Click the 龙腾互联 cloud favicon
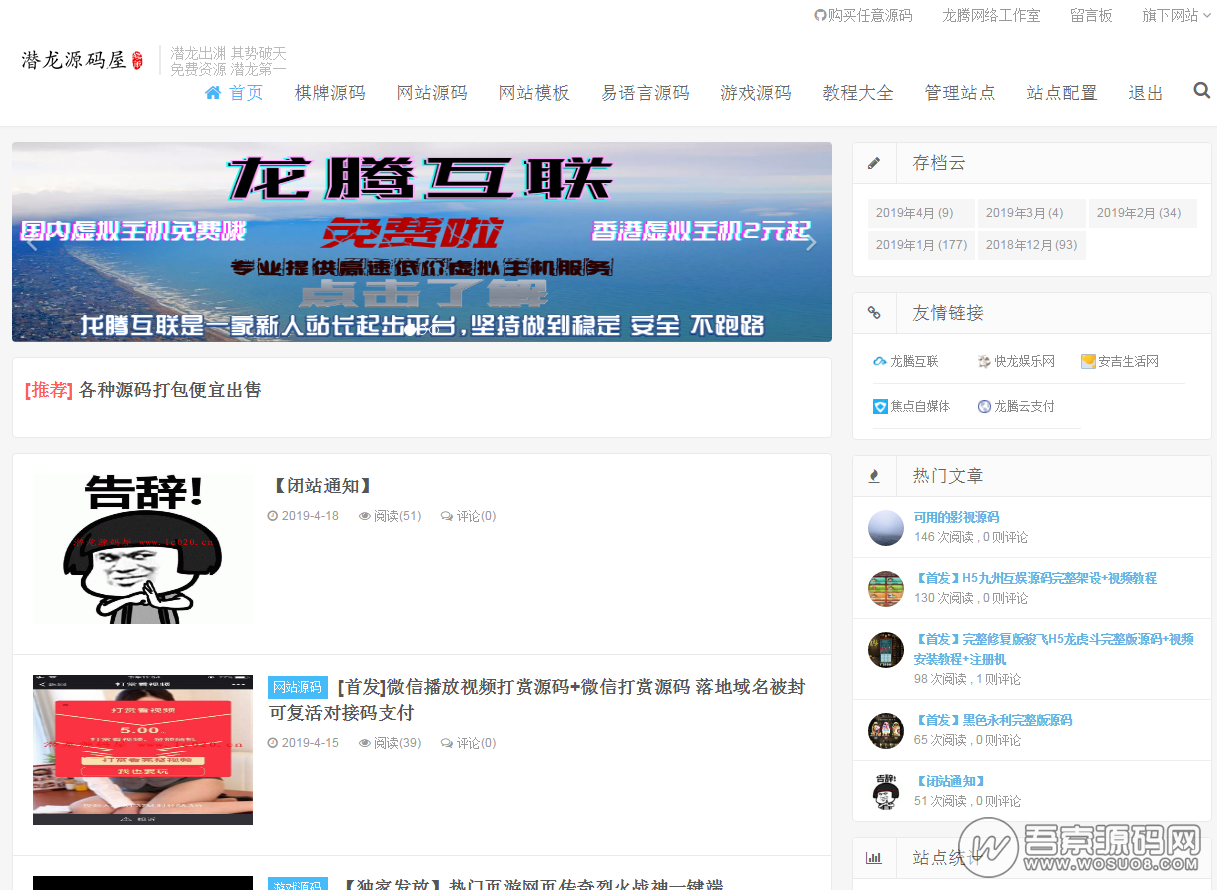 (x=880, y=362)
